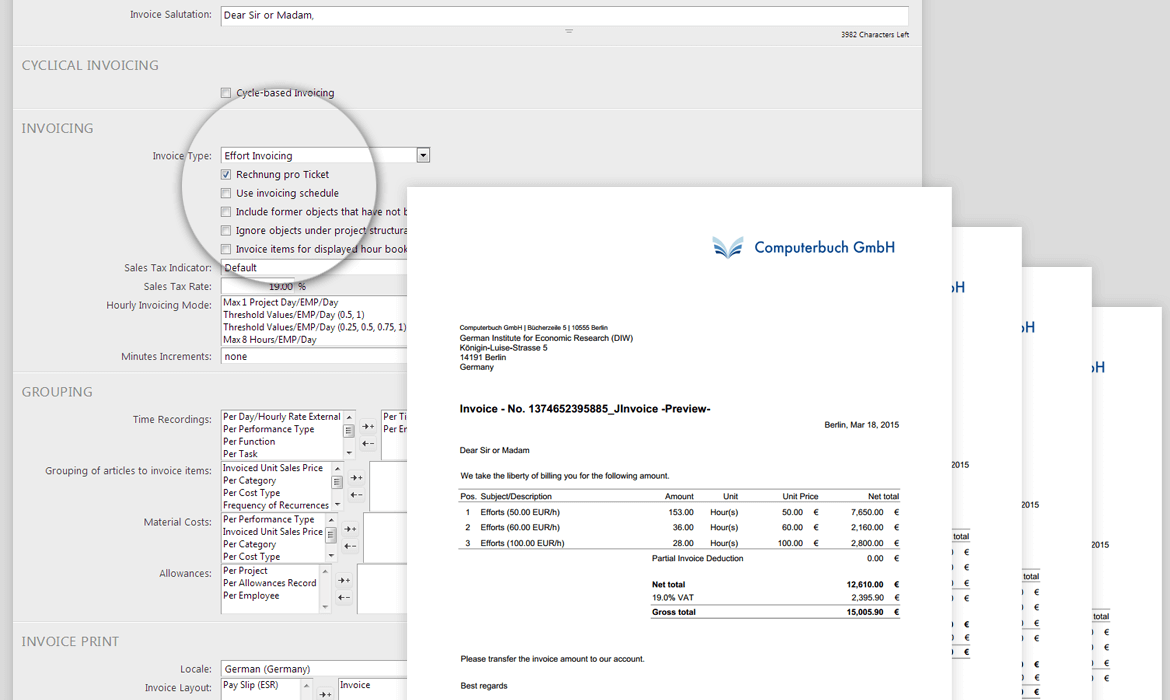The image size is (1170, 700).
Task: Remove Allowances grouping with arrow-minus button
Action: [x=344, y=597]
